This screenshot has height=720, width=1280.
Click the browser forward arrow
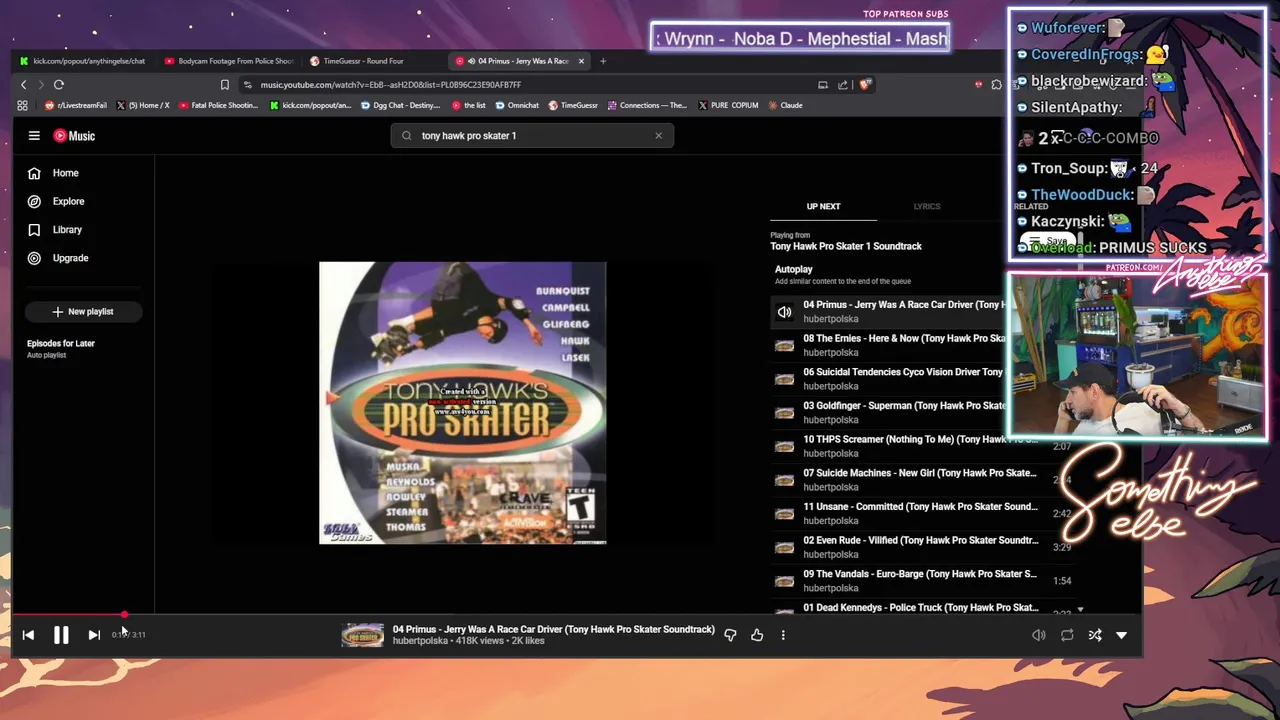point(41,85)
